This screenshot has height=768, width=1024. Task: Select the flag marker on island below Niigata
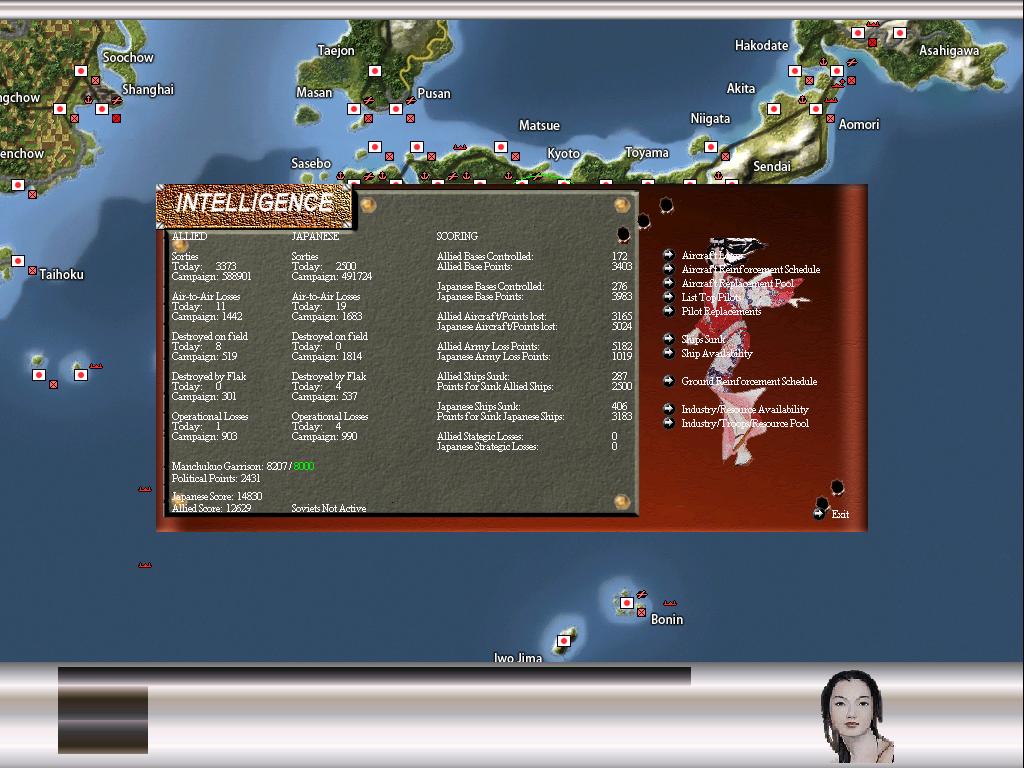click(711, 147)
